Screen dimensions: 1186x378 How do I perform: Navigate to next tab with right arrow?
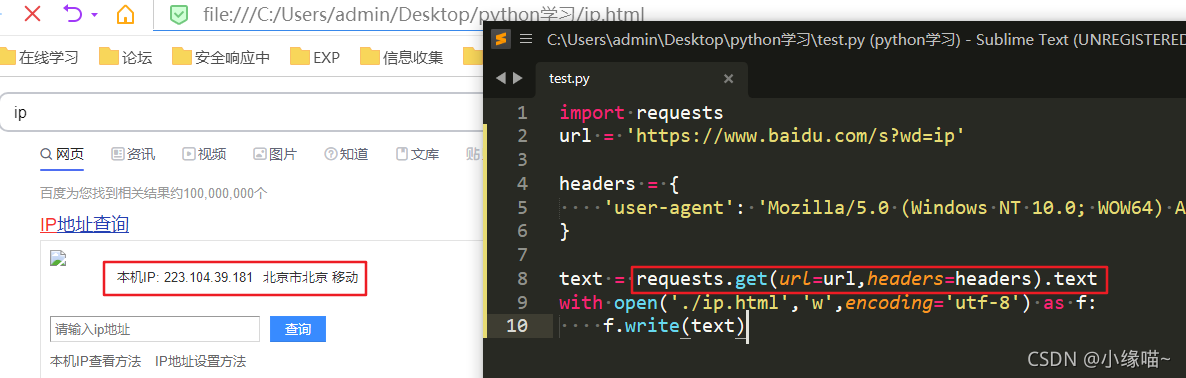tap(517, 78)
